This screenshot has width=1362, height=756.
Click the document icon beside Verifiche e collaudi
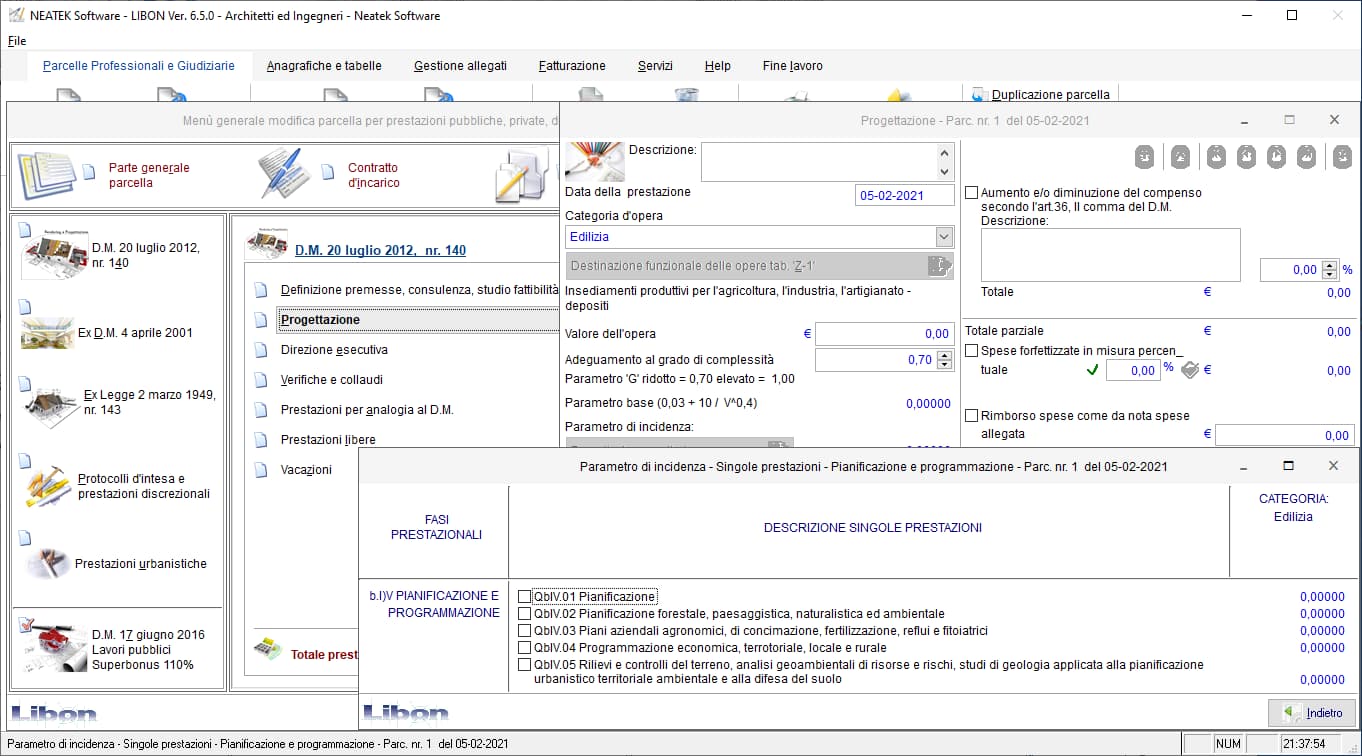(x=261, y=380)
